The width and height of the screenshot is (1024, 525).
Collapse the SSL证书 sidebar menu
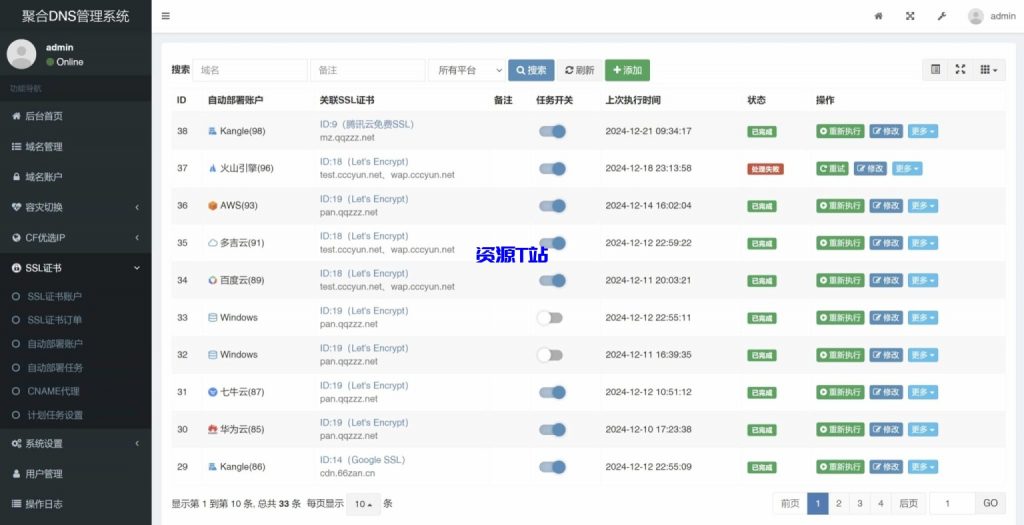point(76,268)
